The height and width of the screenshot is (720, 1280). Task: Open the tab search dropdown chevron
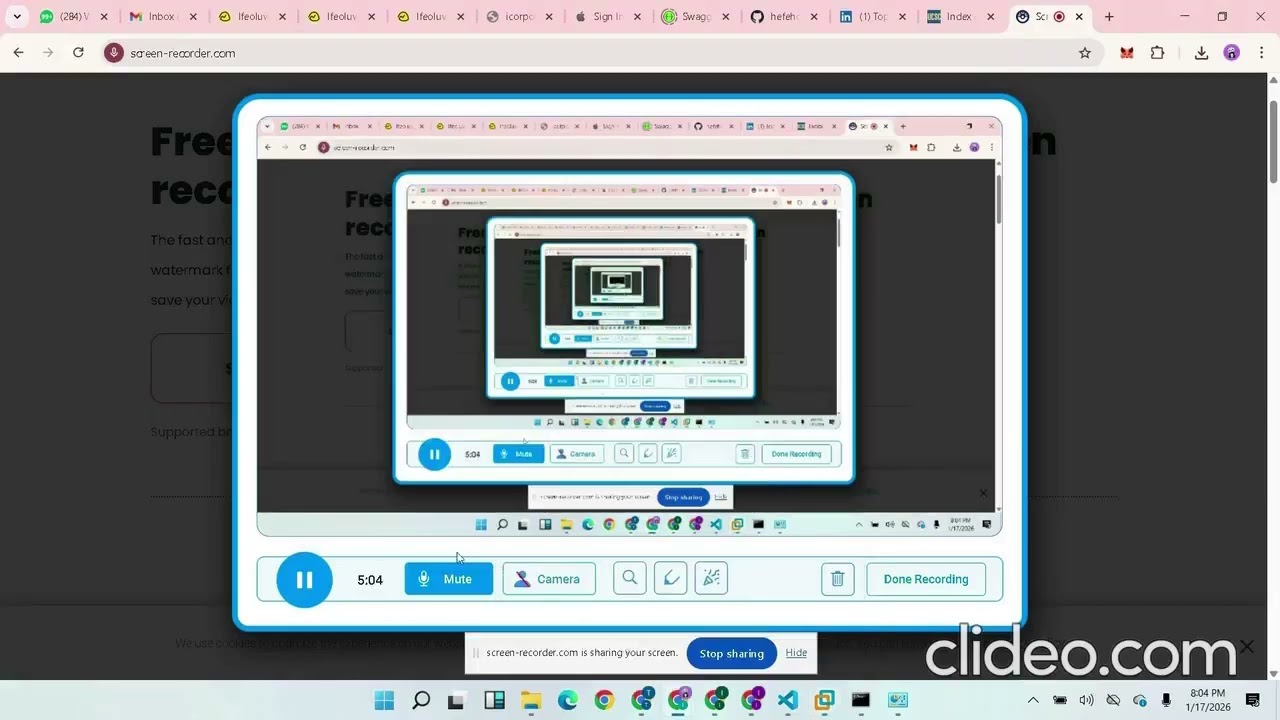[17, 17]
